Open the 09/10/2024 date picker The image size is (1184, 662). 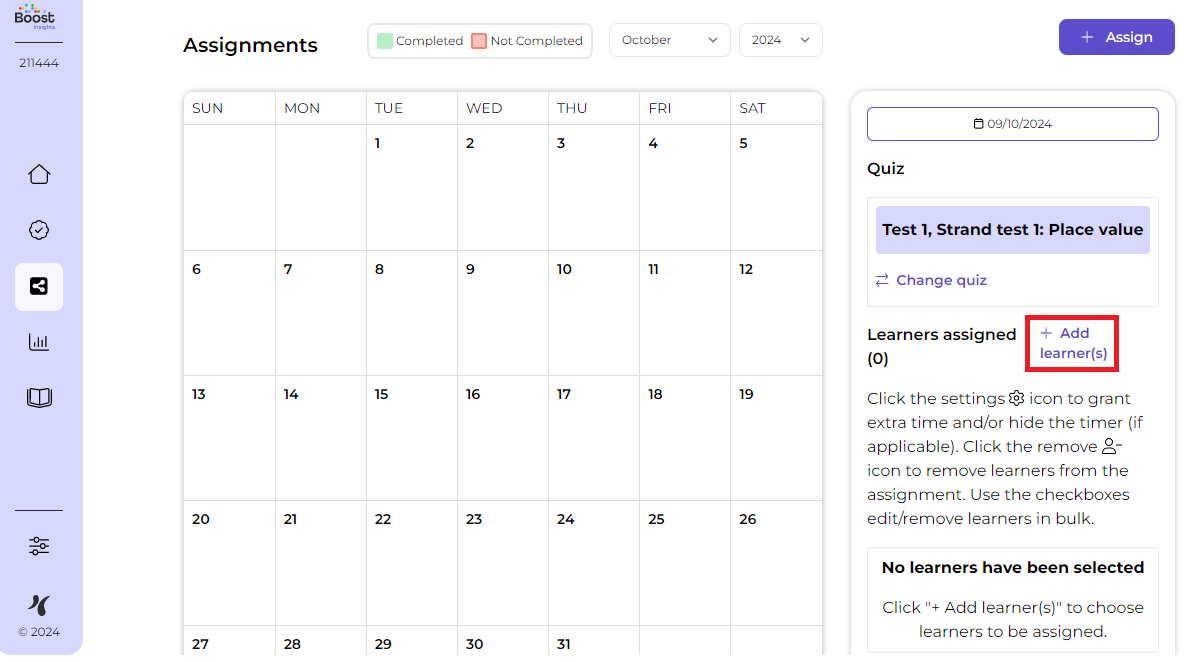(x=1012, y=124)
